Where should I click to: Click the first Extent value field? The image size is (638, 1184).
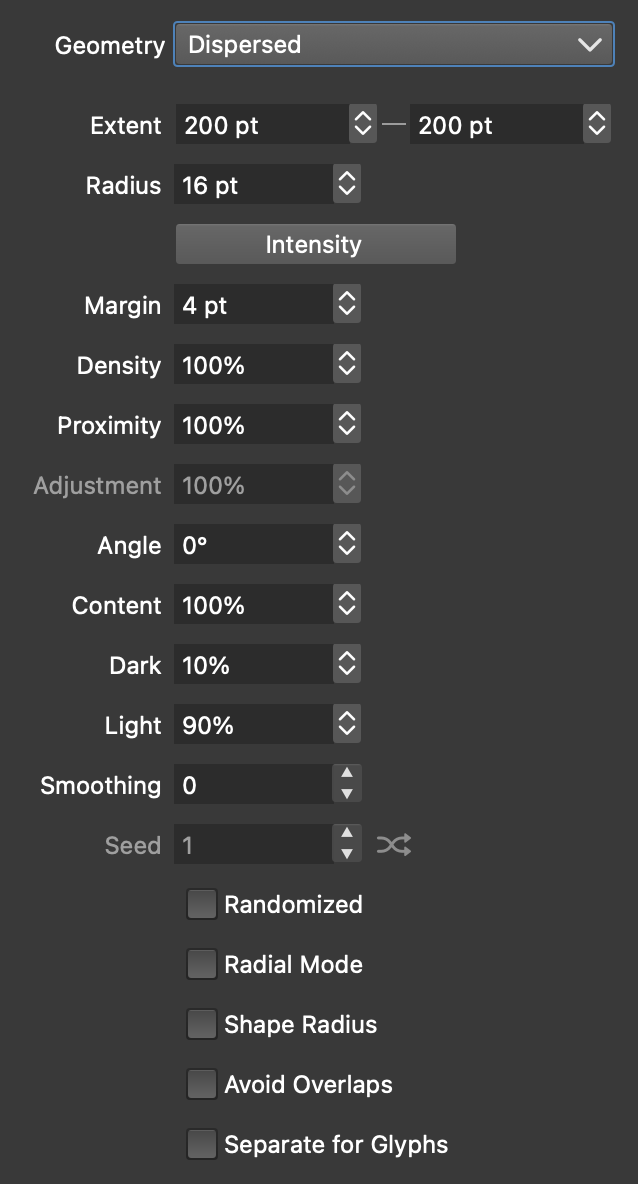coord(262,125)
